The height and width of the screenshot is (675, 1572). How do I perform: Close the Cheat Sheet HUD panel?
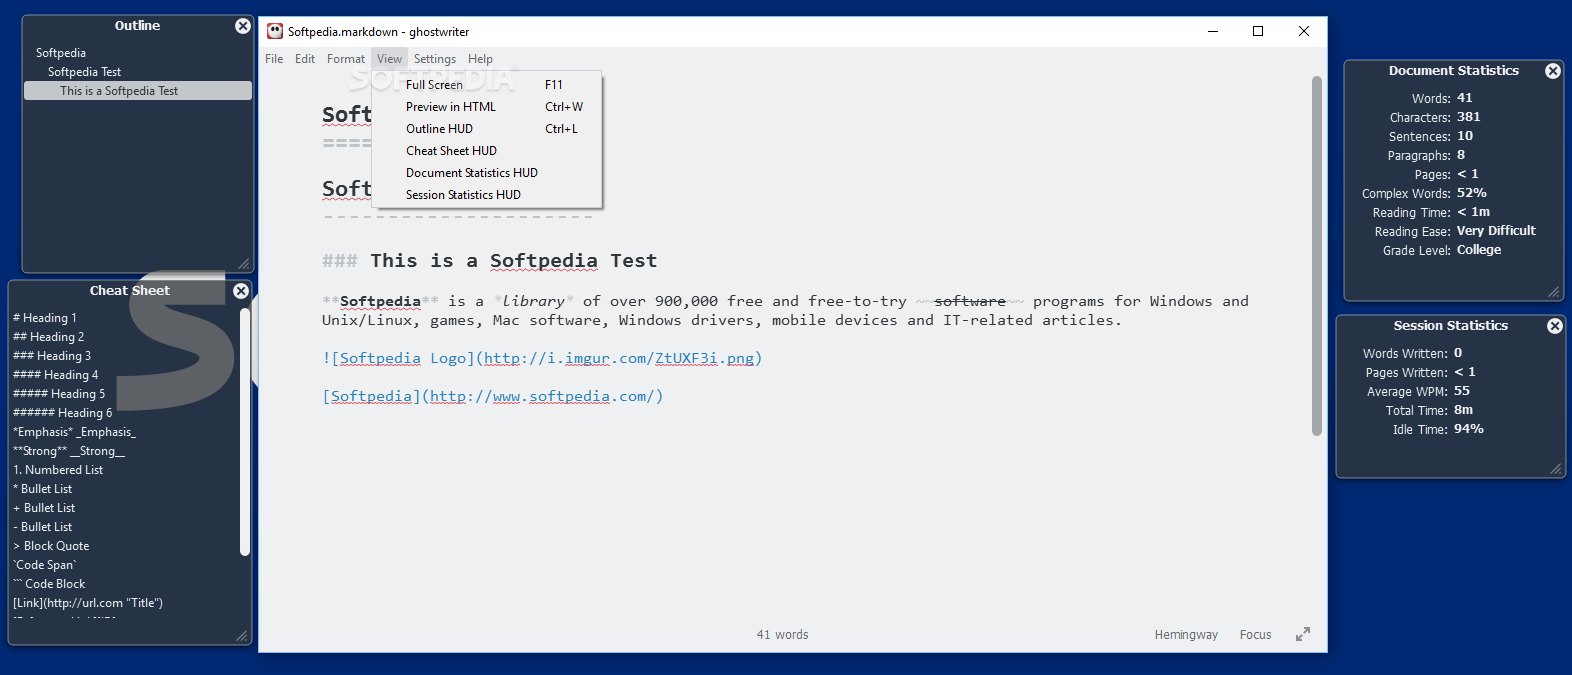(241, 291)
